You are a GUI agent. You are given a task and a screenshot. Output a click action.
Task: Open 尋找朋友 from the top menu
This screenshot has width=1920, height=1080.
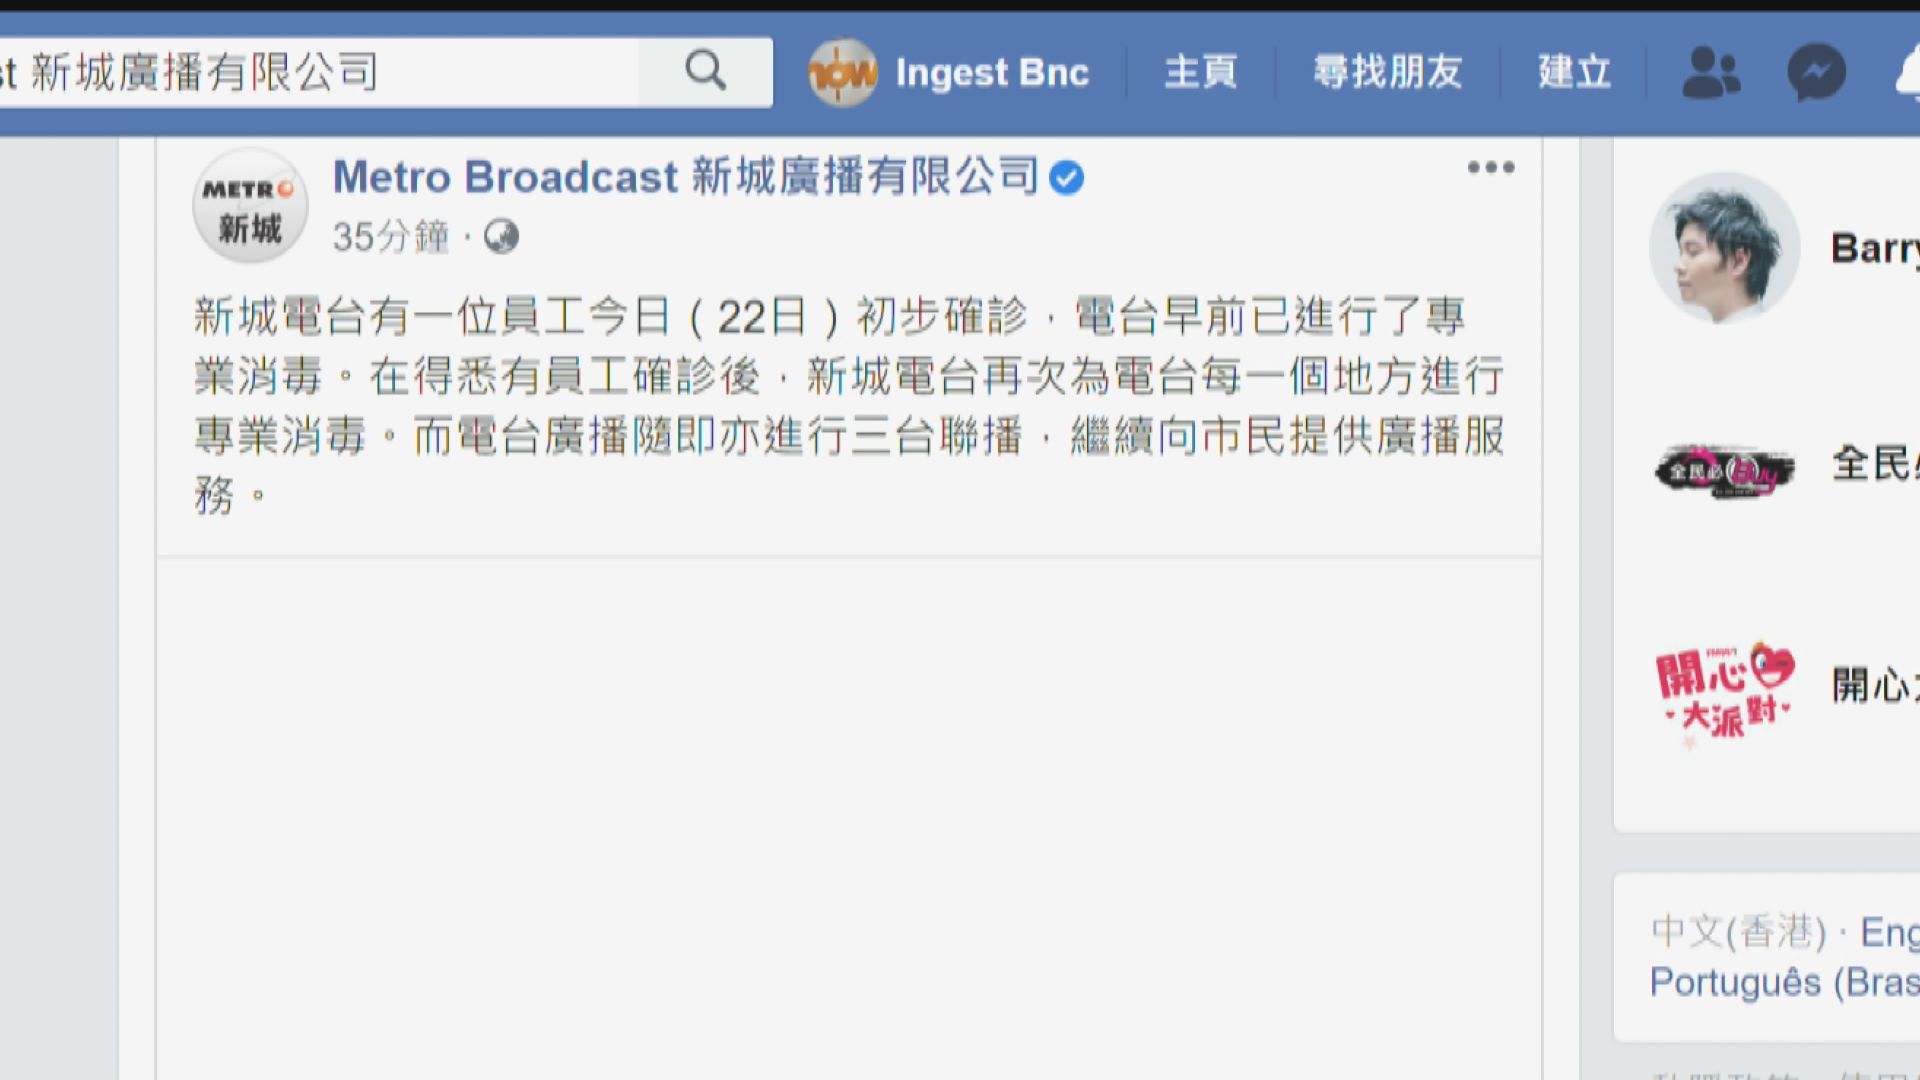(x=1388, y=72)
